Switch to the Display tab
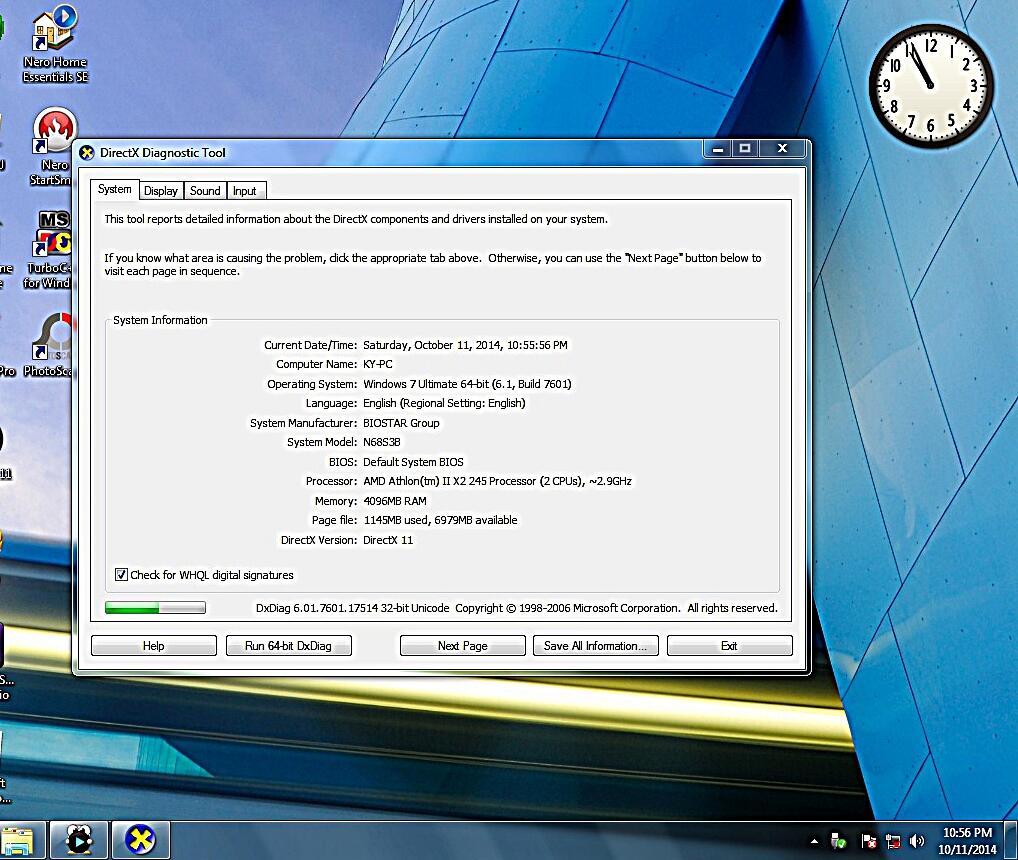Viewport: 1018px width, 860px height. tap(161, 191)
